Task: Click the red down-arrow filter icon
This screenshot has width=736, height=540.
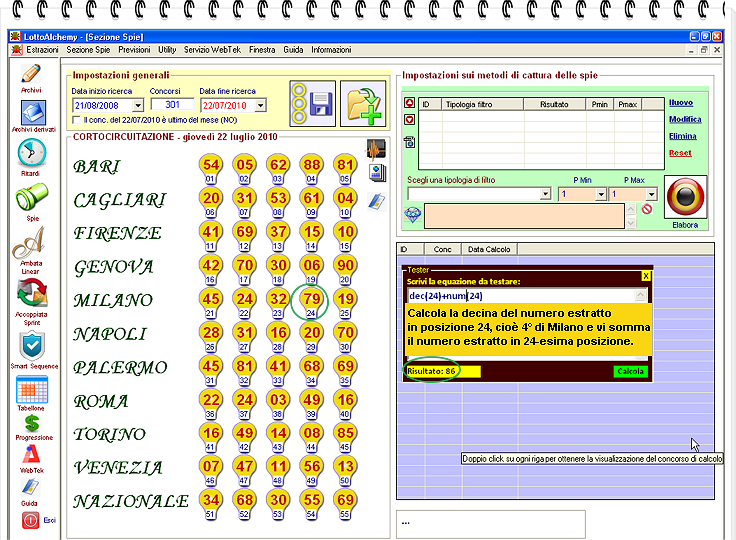Action: 409,120
